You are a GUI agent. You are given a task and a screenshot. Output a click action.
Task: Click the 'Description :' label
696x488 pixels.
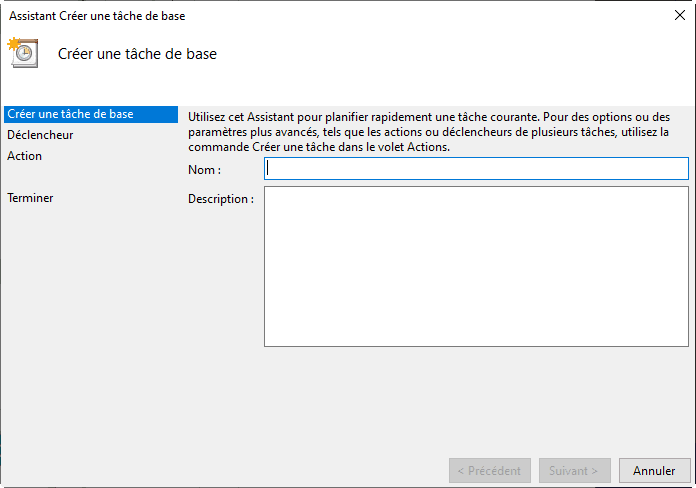pyautogui.click(x=221, y=199)
